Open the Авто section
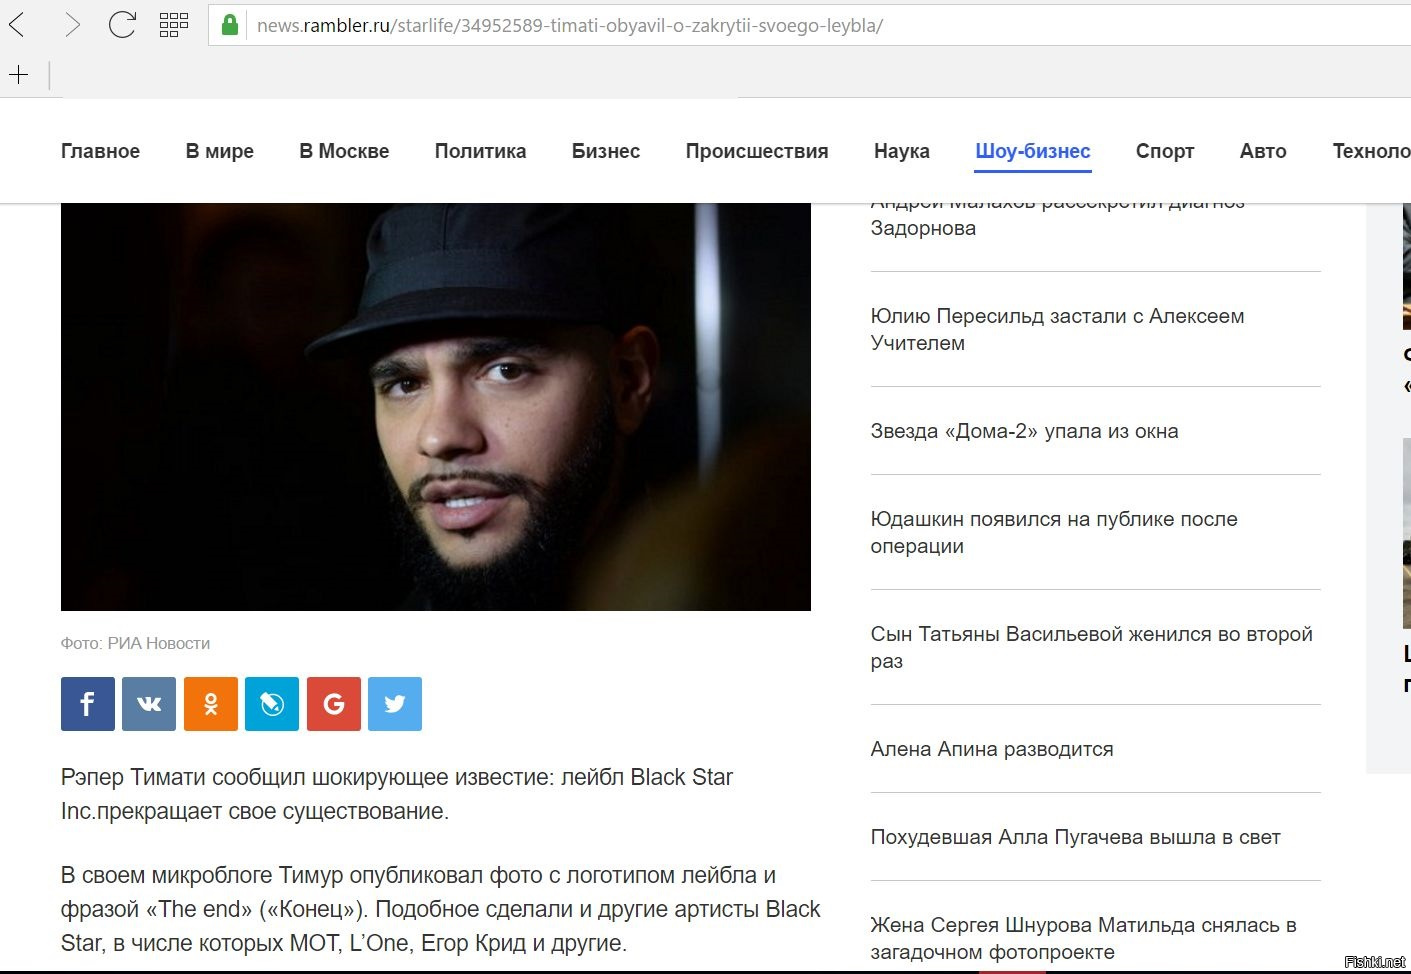 tap(1263, 151)
